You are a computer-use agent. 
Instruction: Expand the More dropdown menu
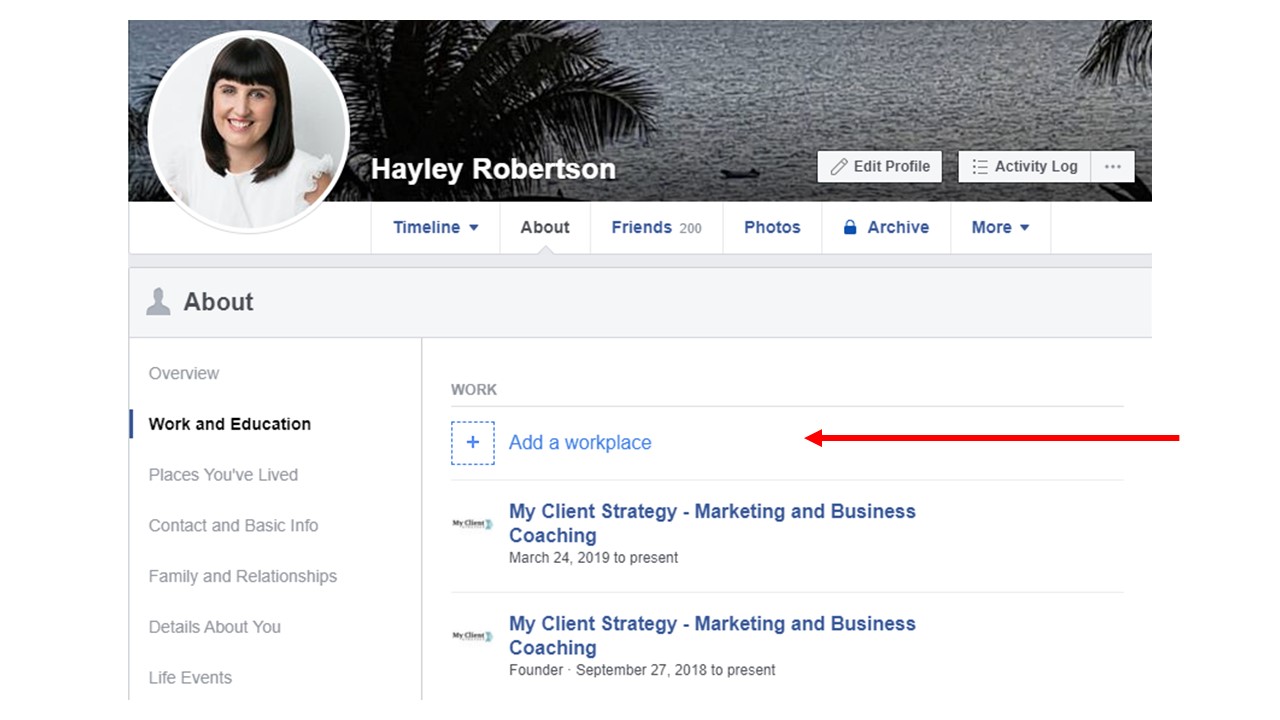click(1000, 228)
